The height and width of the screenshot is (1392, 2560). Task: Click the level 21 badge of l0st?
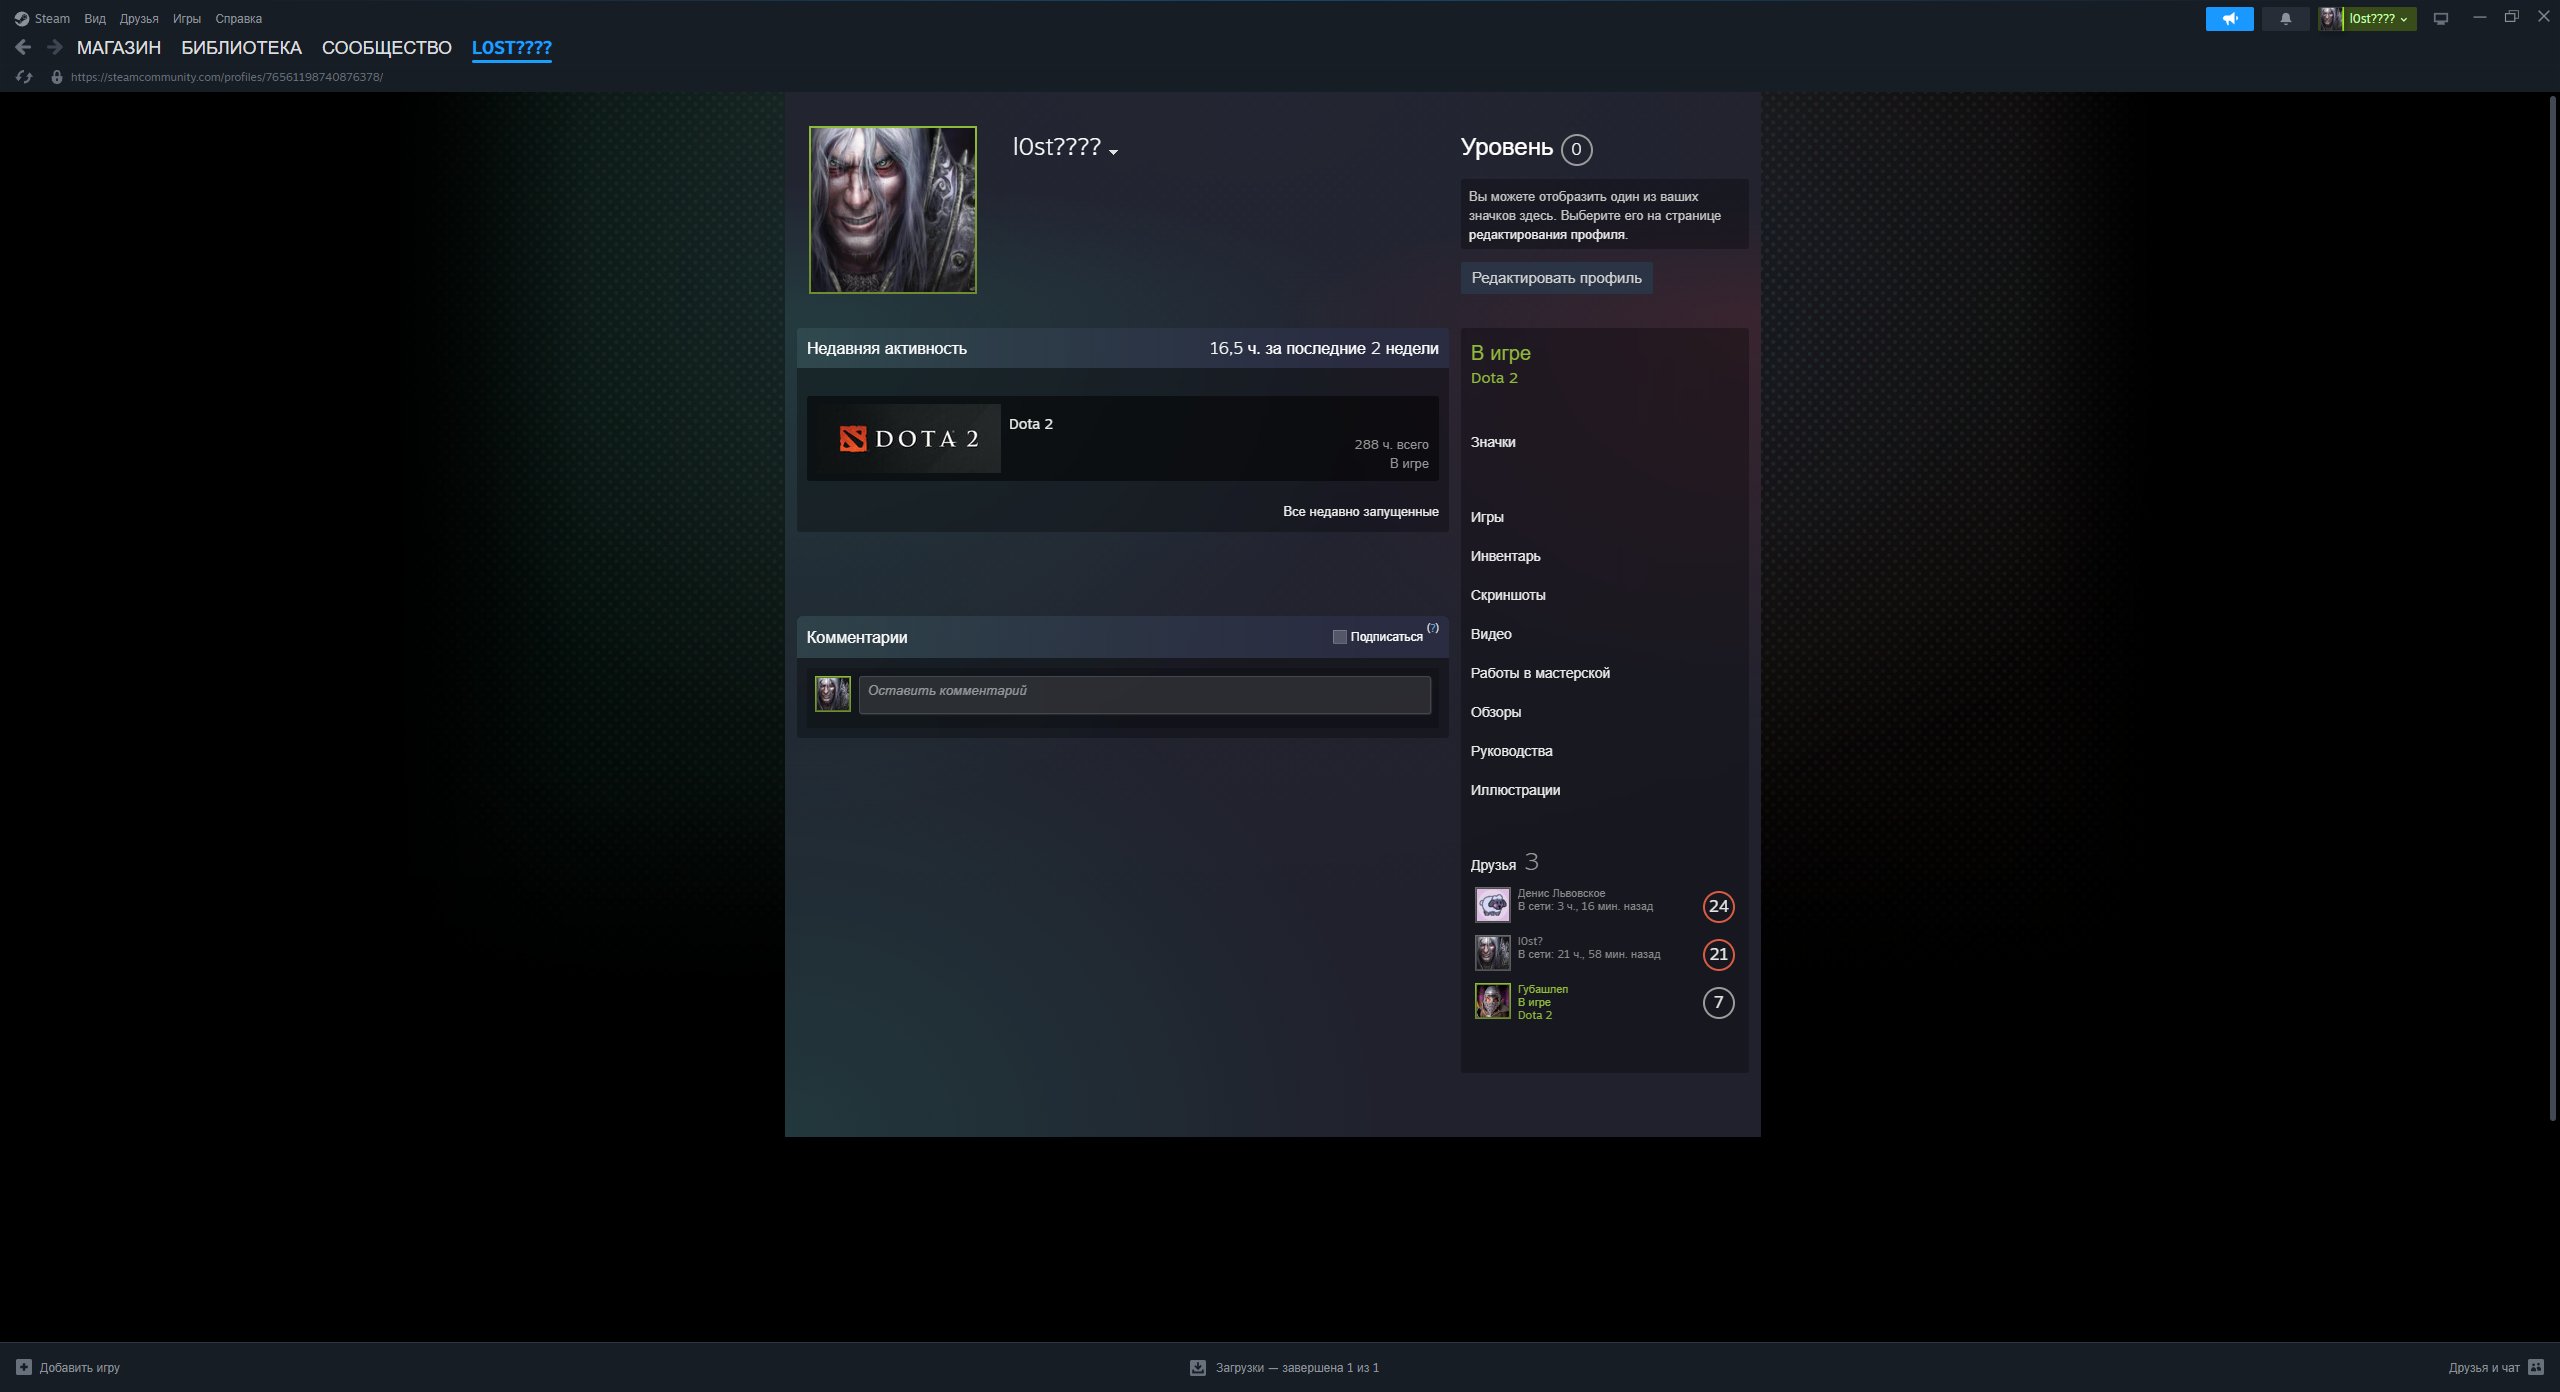coord(1718,954)
